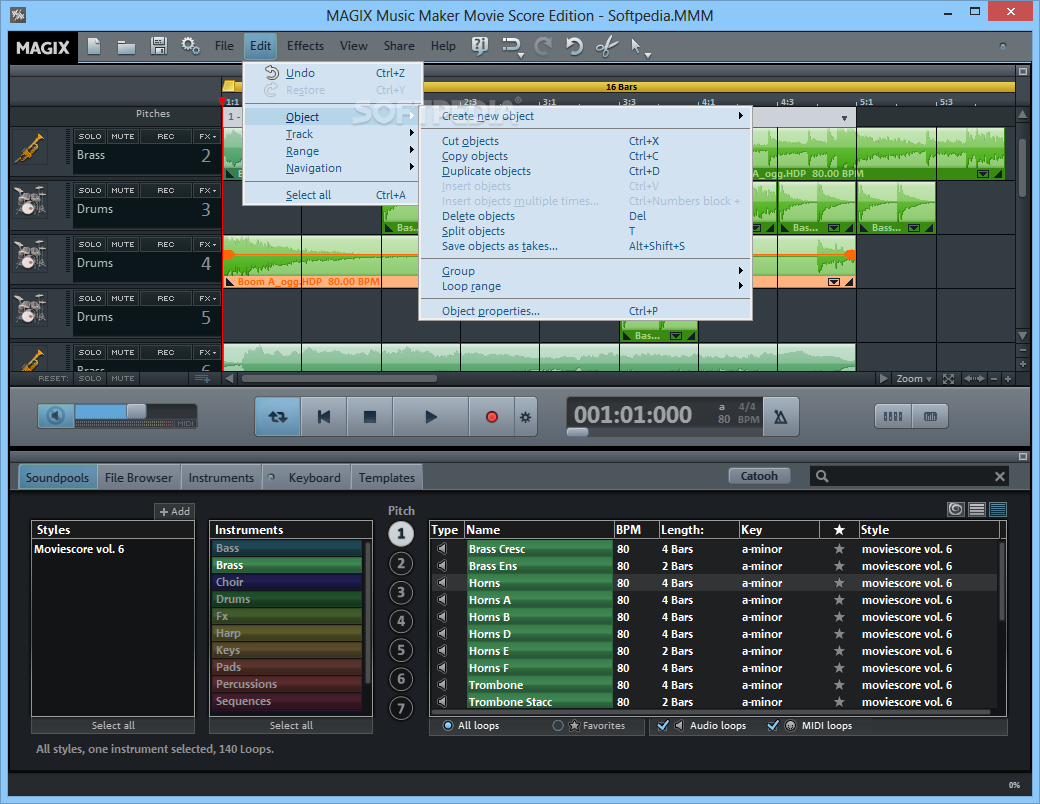Preview the Horns loop speaker icon
The height and width of the screenshot is (804, 1040).
click(442, 582)
